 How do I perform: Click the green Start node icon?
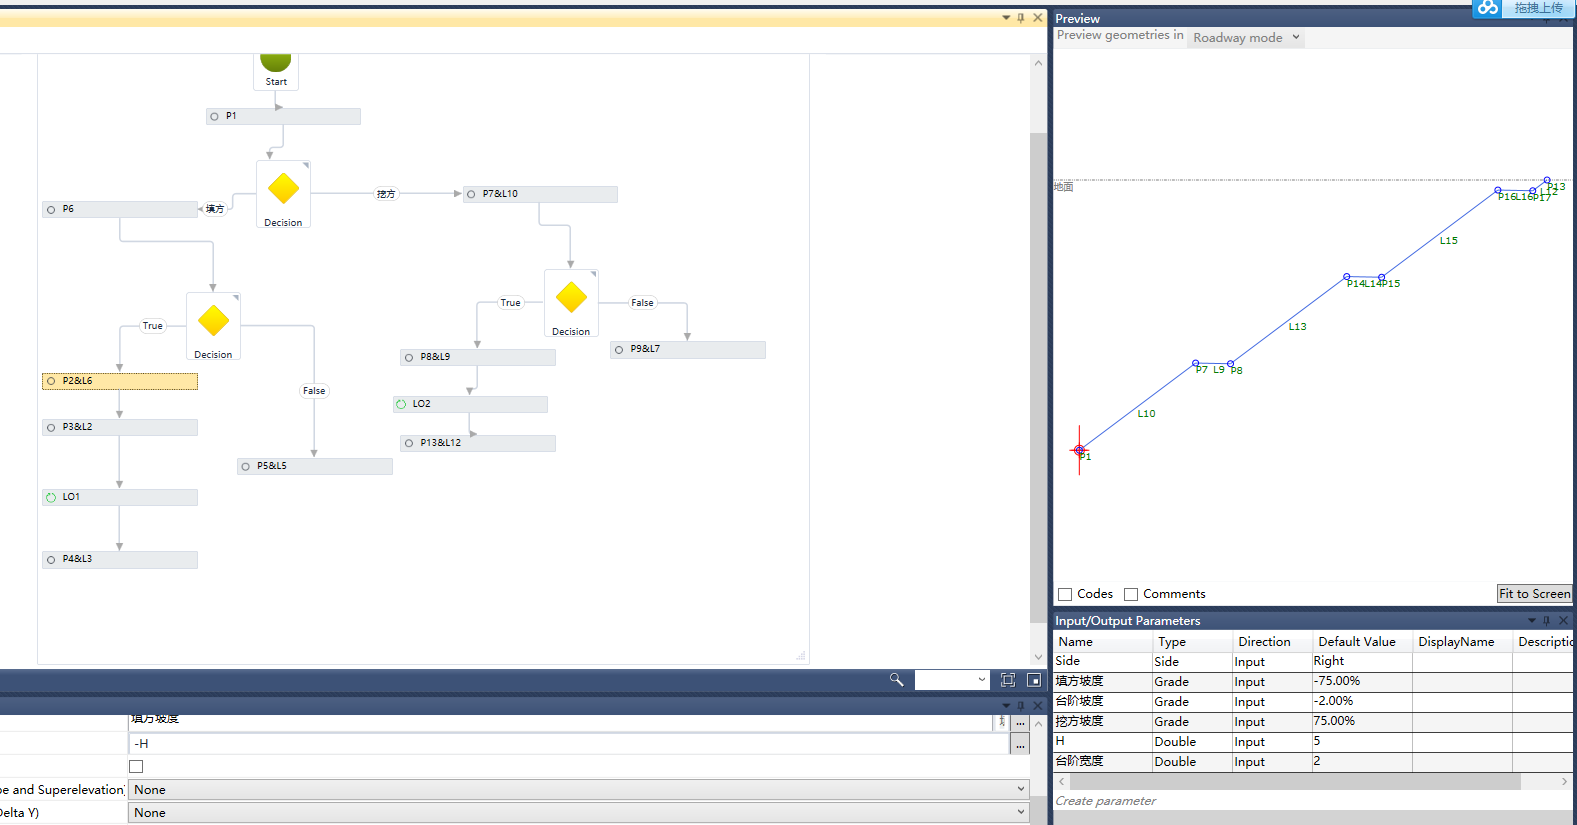276,62
